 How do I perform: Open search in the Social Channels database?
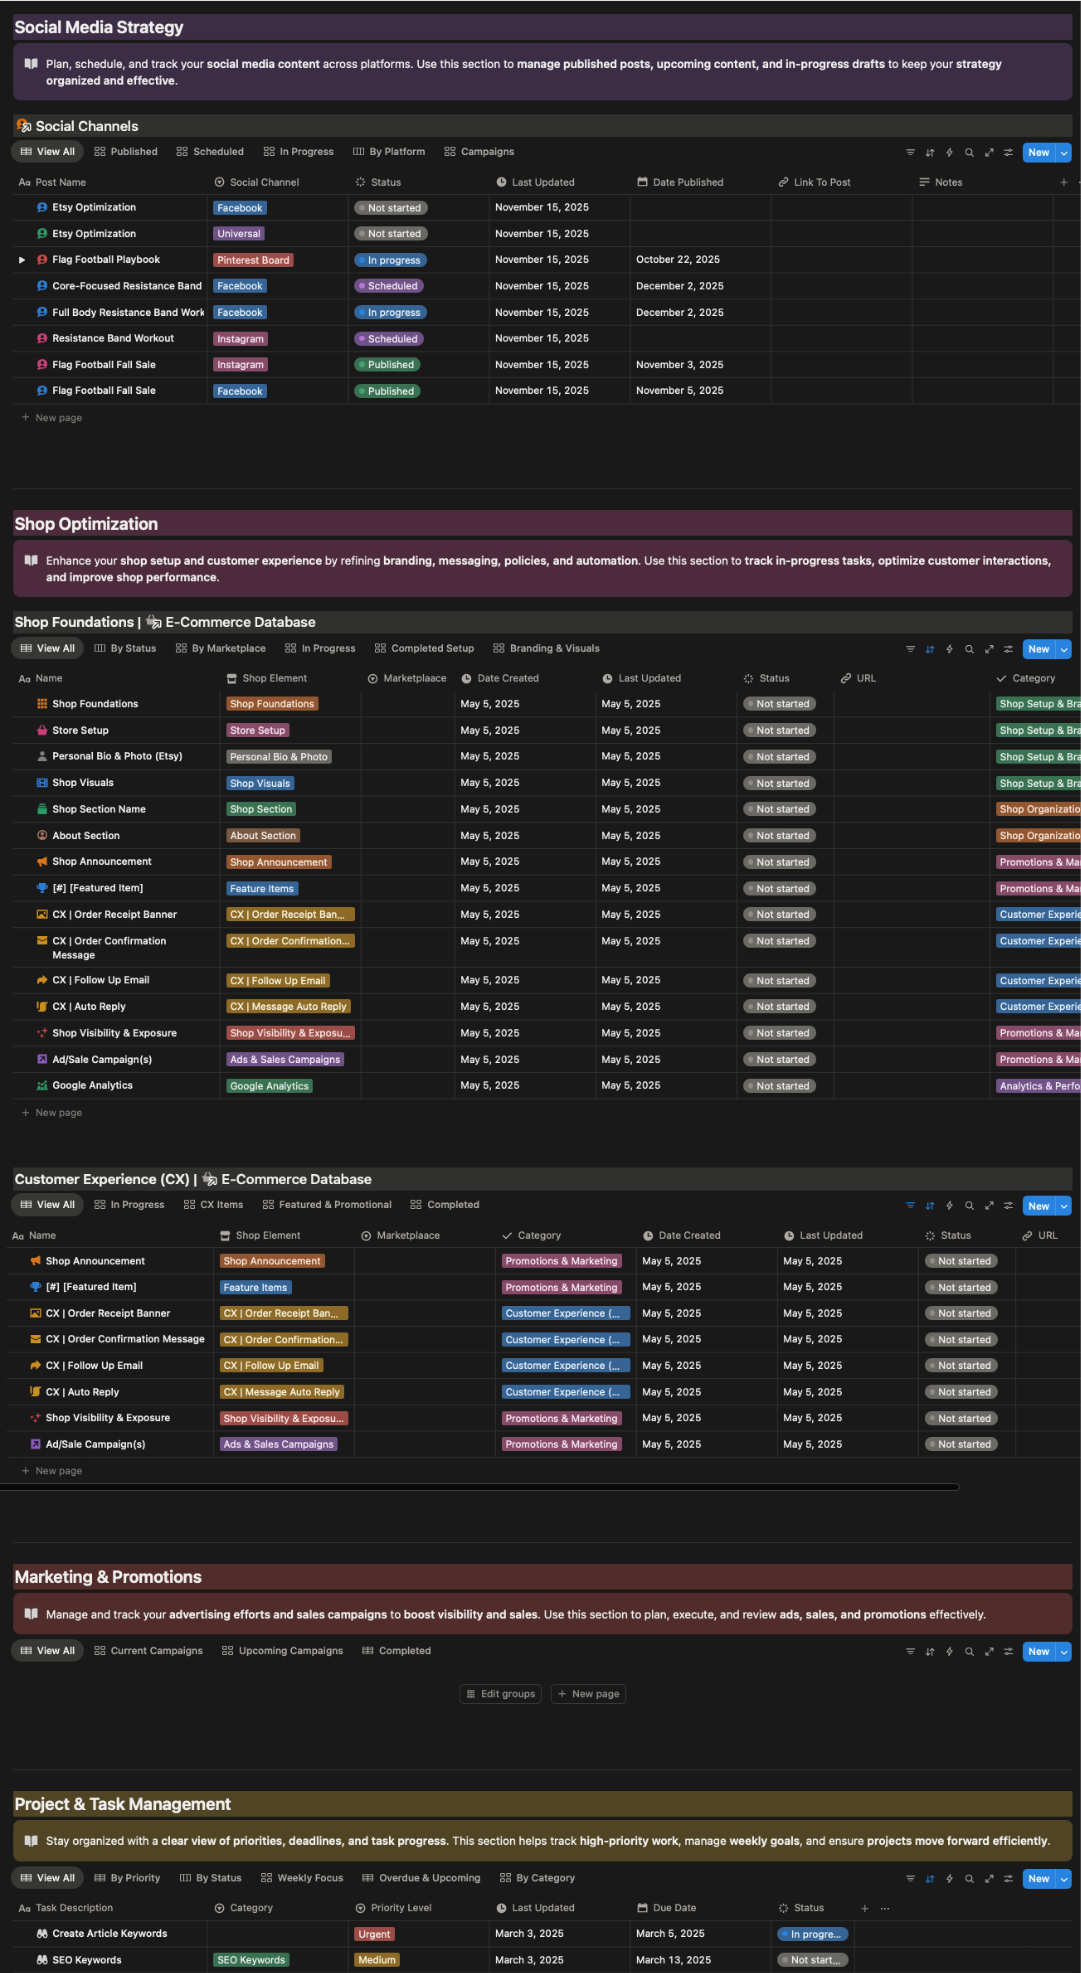(x=969, y=153)
